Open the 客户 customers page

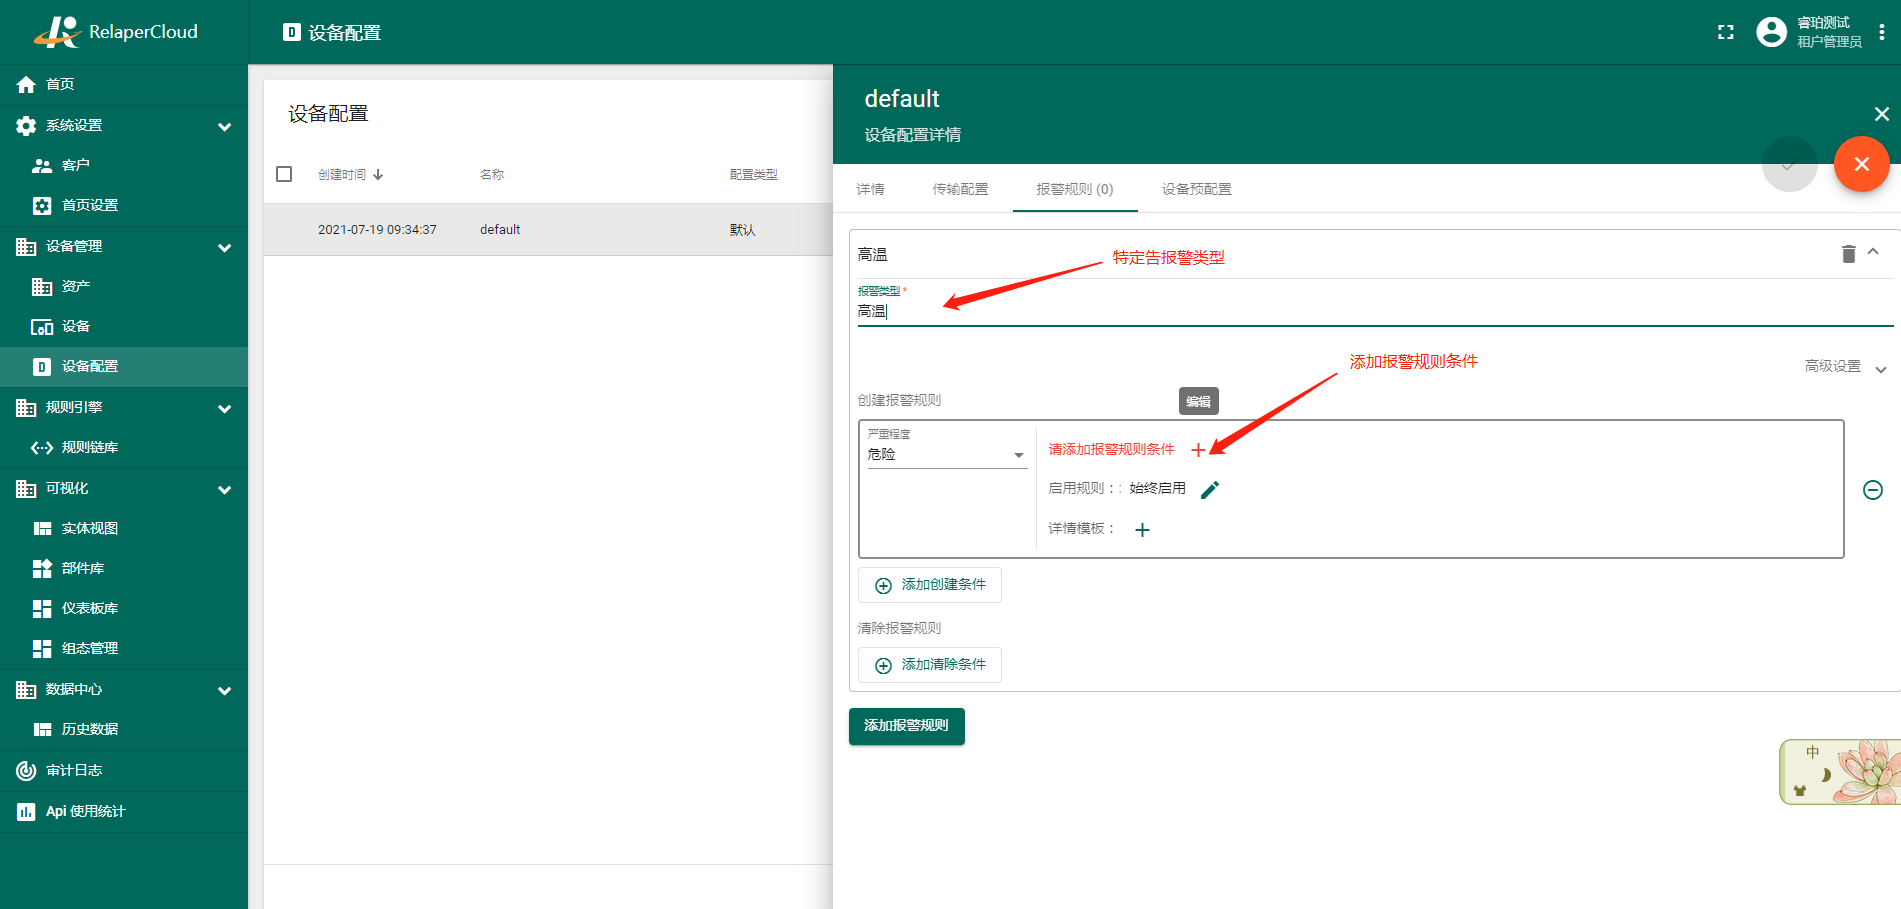click(x=124, y=165)
